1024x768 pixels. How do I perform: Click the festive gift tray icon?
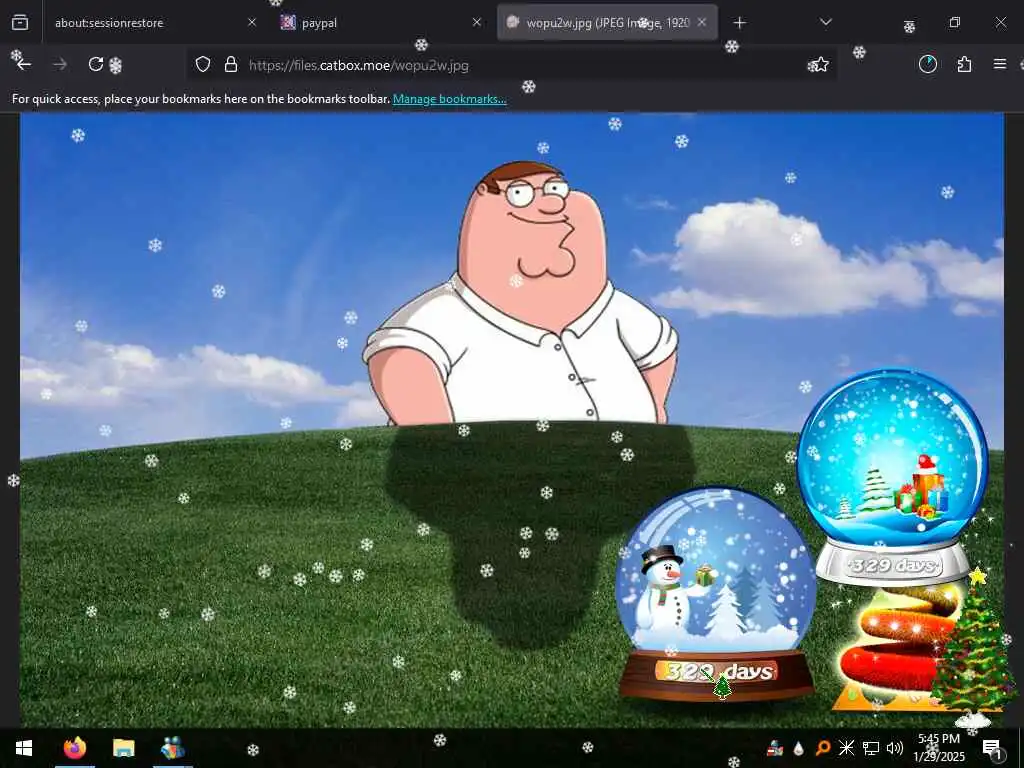775,748
